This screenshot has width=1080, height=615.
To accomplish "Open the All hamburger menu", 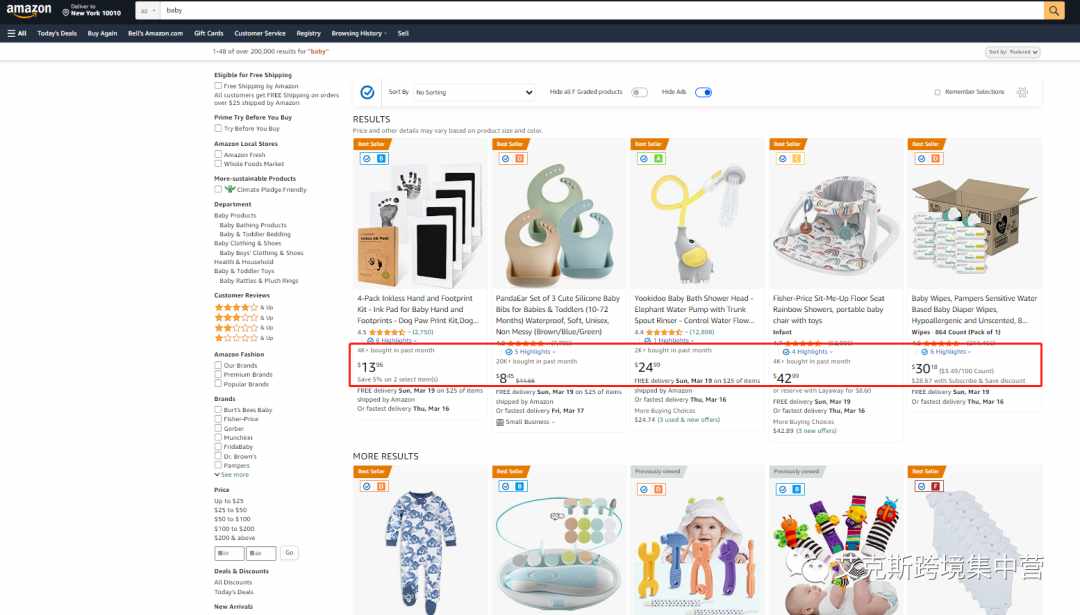I will click(x=17, y=33).
